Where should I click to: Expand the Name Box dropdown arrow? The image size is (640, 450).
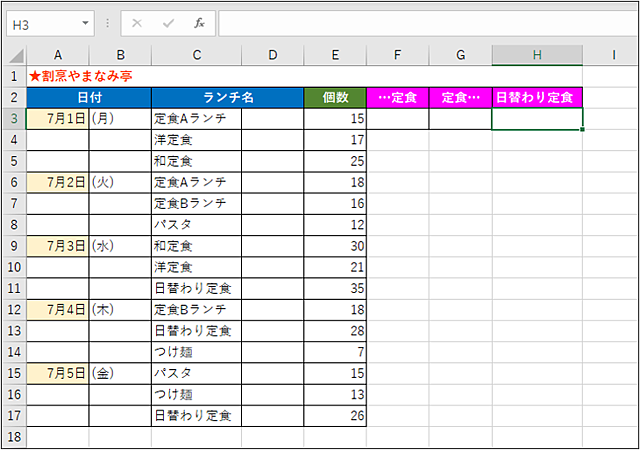pos(85,23)
